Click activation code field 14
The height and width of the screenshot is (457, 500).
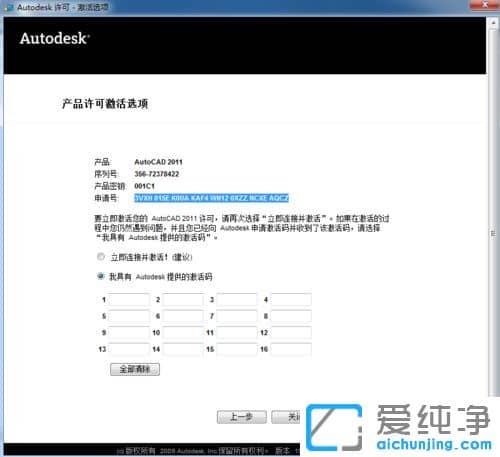(x=183, y=349)
